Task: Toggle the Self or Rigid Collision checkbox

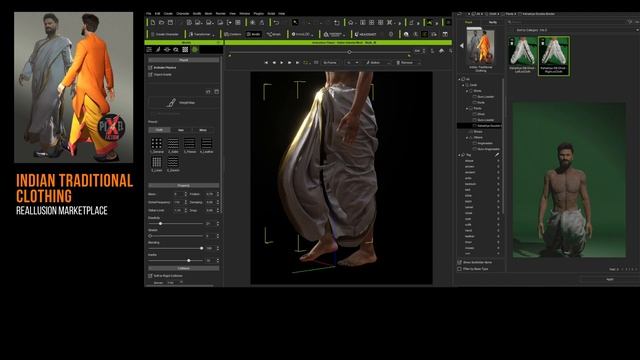Action: tap(150, 276)
